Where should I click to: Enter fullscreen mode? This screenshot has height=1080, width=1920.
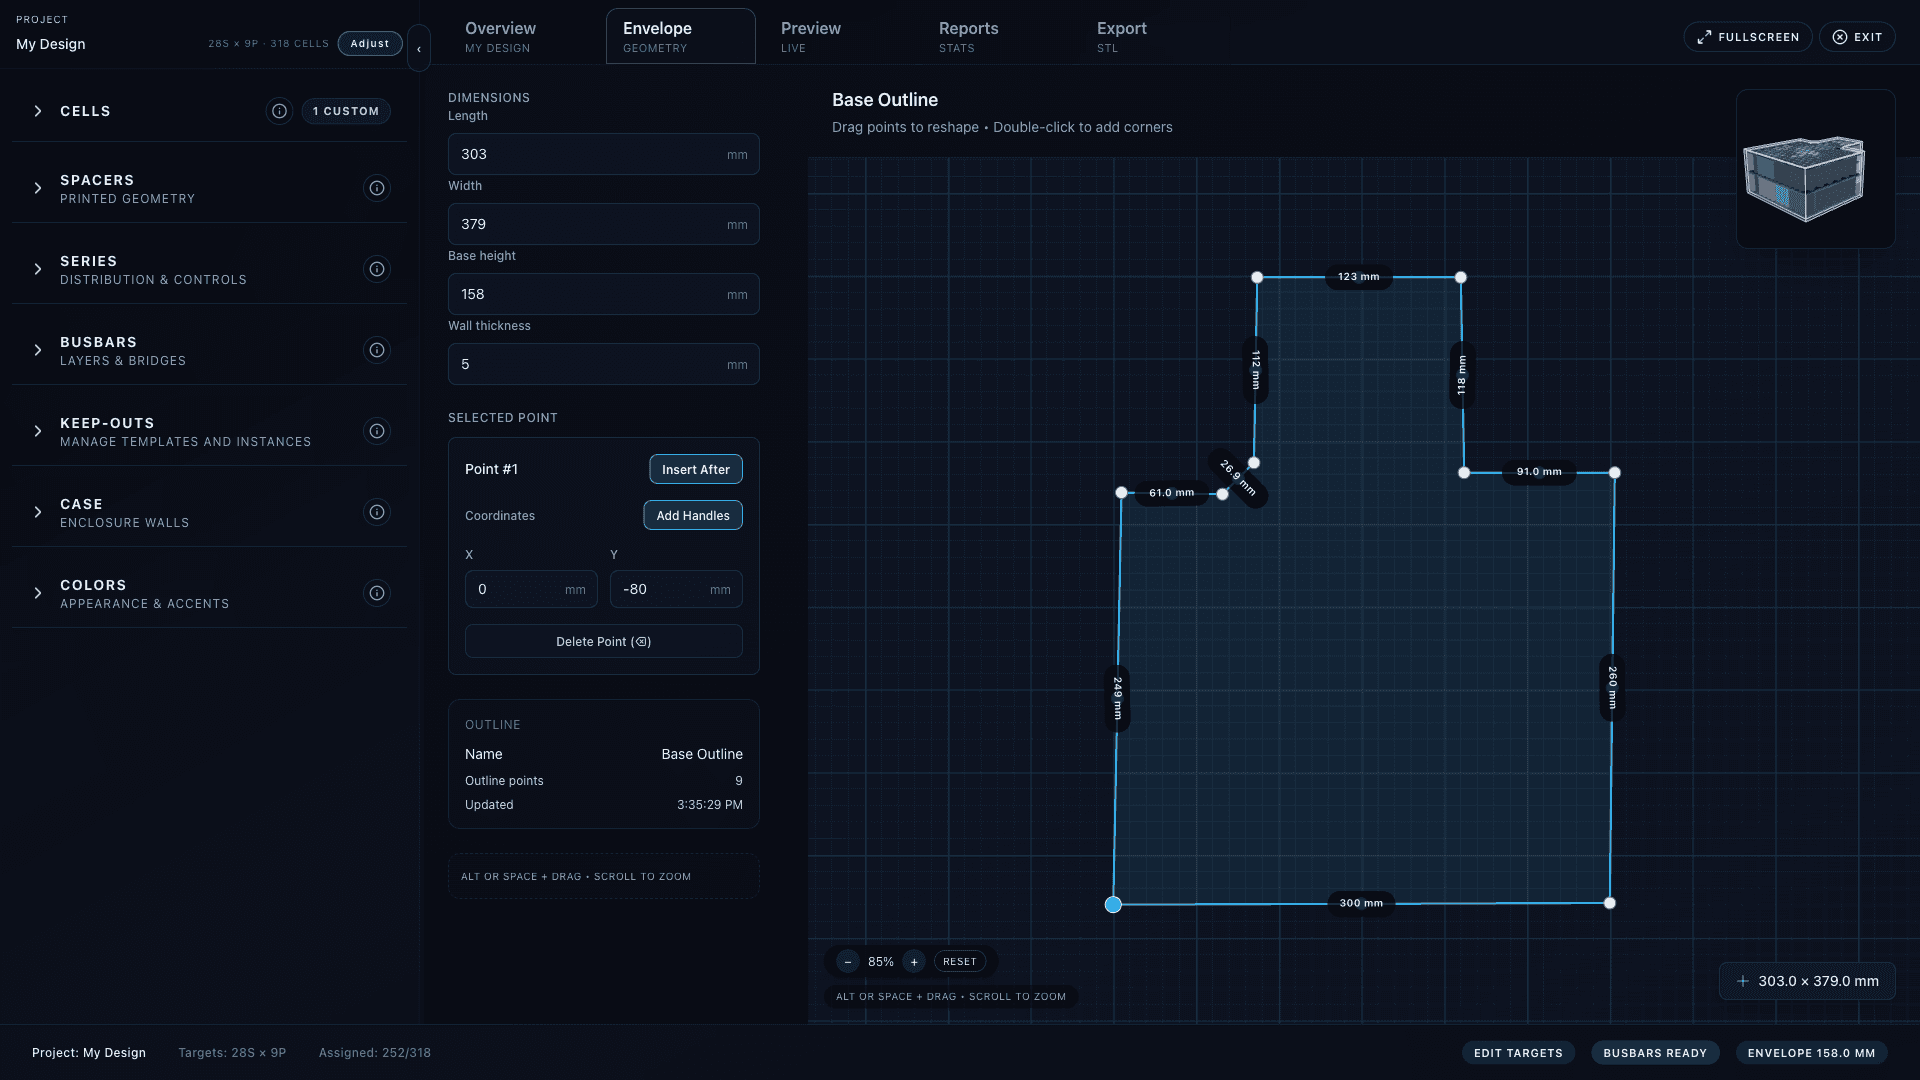coord(1747,37)
